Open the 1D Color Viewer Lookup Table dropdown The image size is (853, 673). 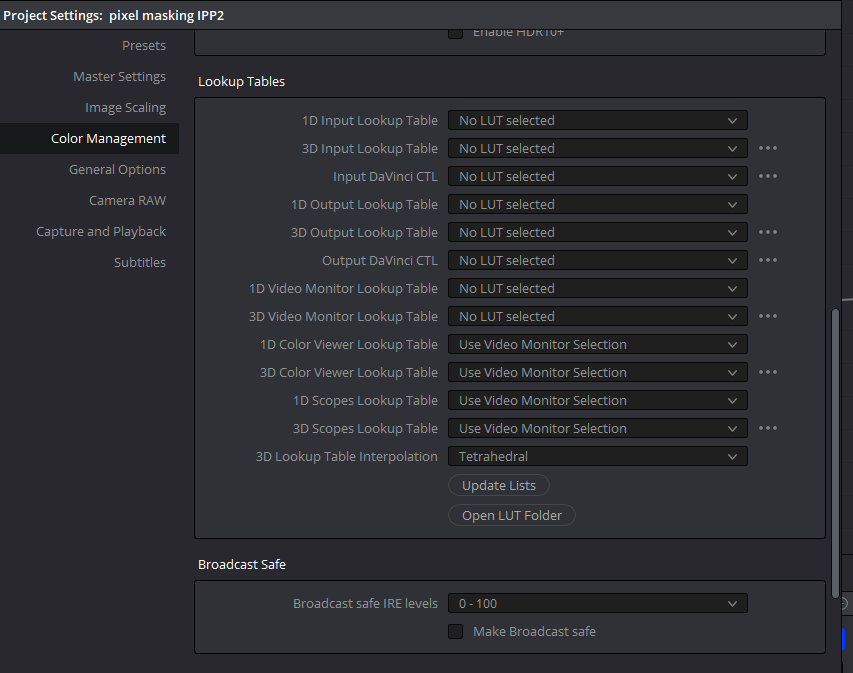[x=597, y=344]
